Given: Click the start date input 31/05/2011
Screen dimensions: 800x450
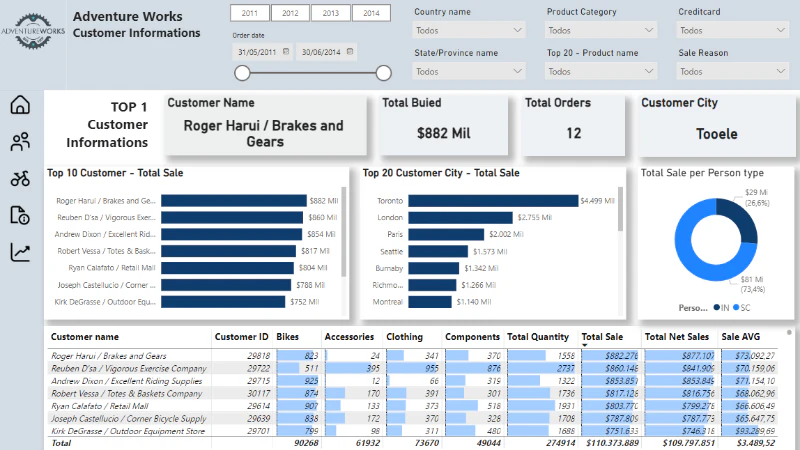Looking at the screenshot, I should (x=258, y=52).
